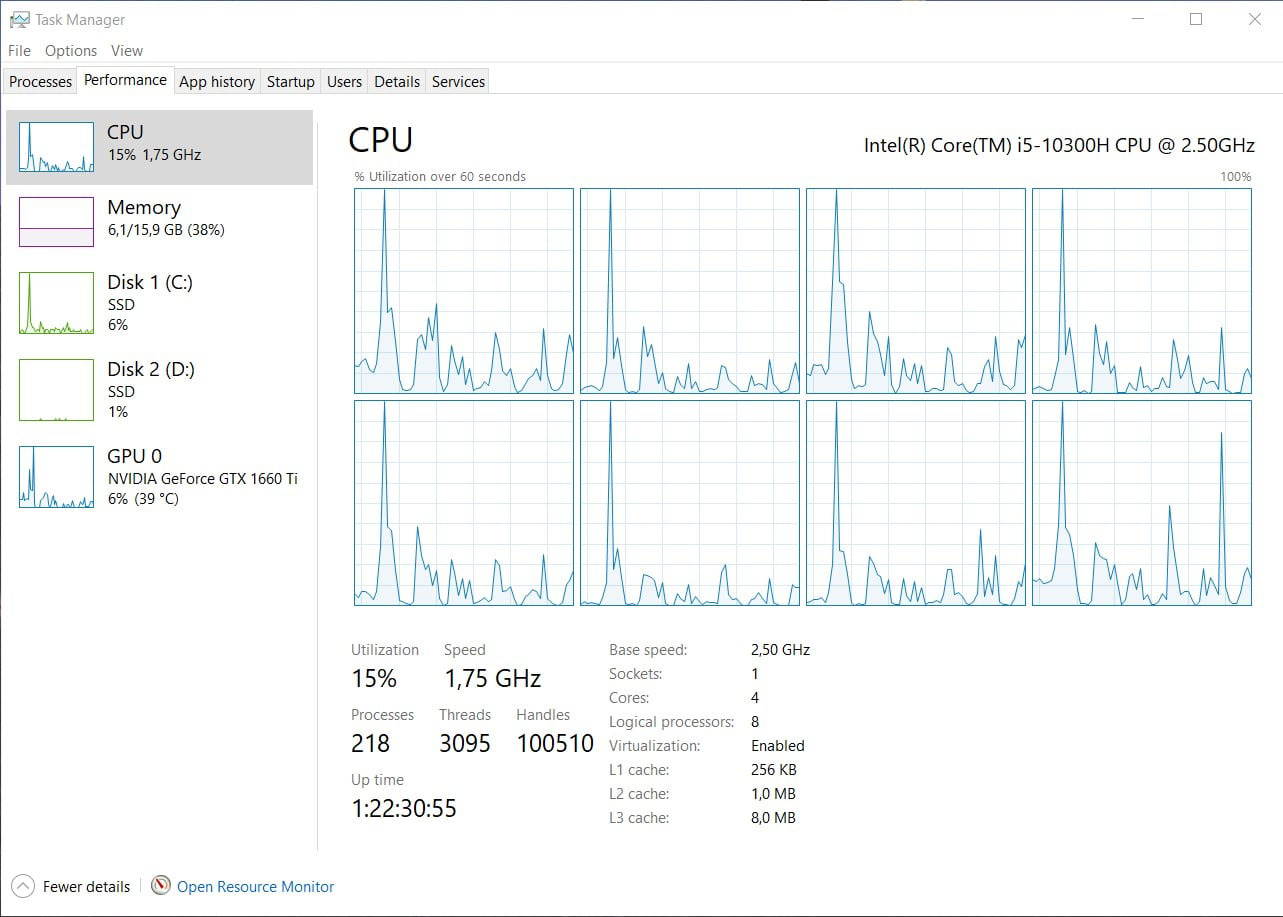Click the Task Manager title bar icon
The image size is (1283, 917).
click(19, 19)
